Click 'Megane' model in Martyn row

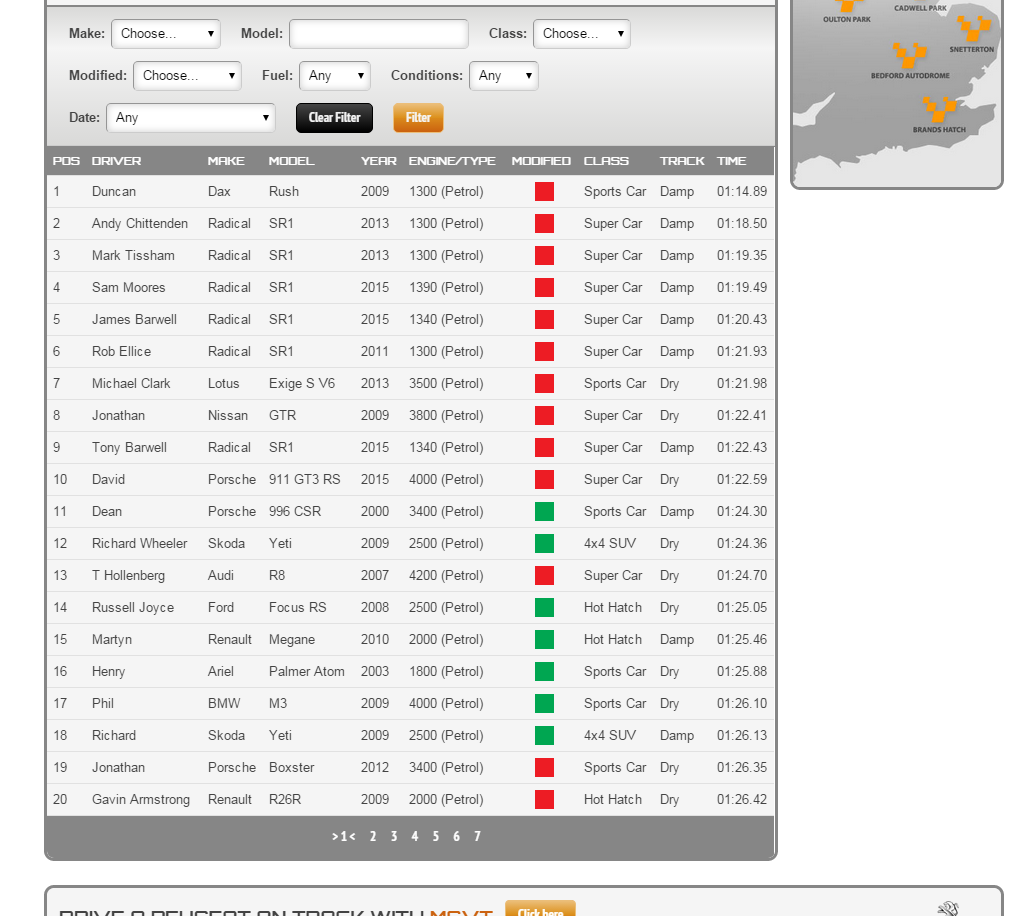click(x=292, y=640)
